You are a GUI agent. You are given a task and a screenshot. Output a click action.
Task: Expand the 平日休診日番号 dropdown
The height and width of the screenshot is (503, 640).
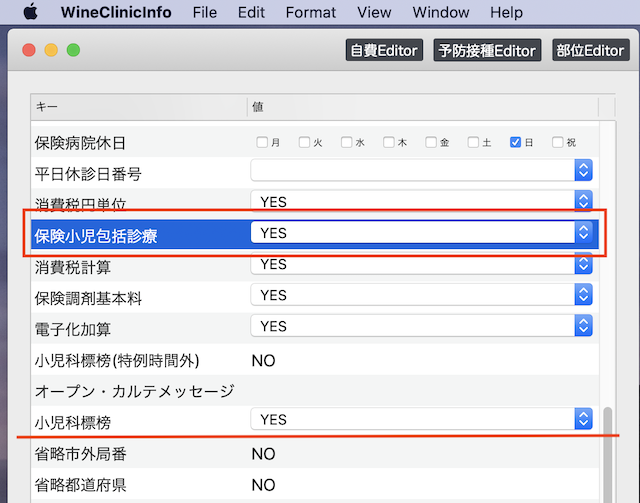[584, 171]
